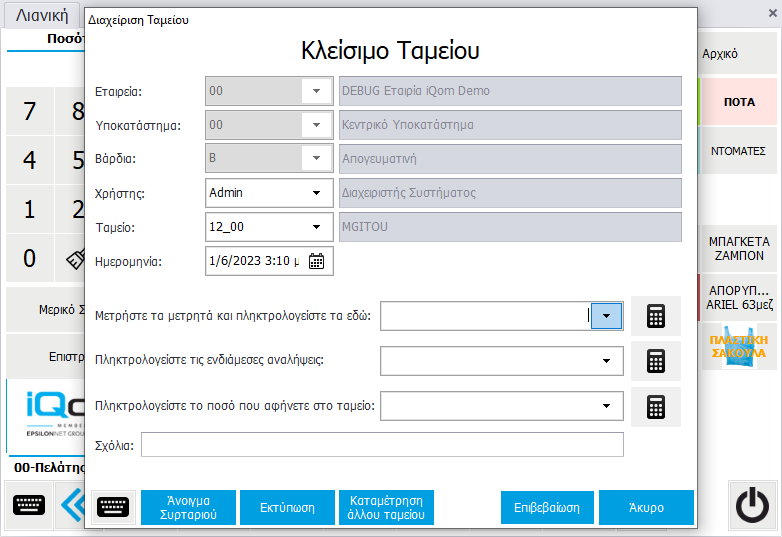Select the ΠΟΤΑ category
Viewport: 782px width, 537px height.
tap(739, 102)
